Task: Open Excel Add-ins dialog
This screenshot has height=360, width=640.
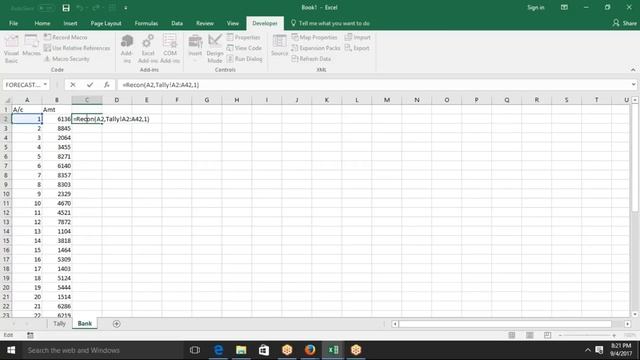Action: [x=148, y=49]
